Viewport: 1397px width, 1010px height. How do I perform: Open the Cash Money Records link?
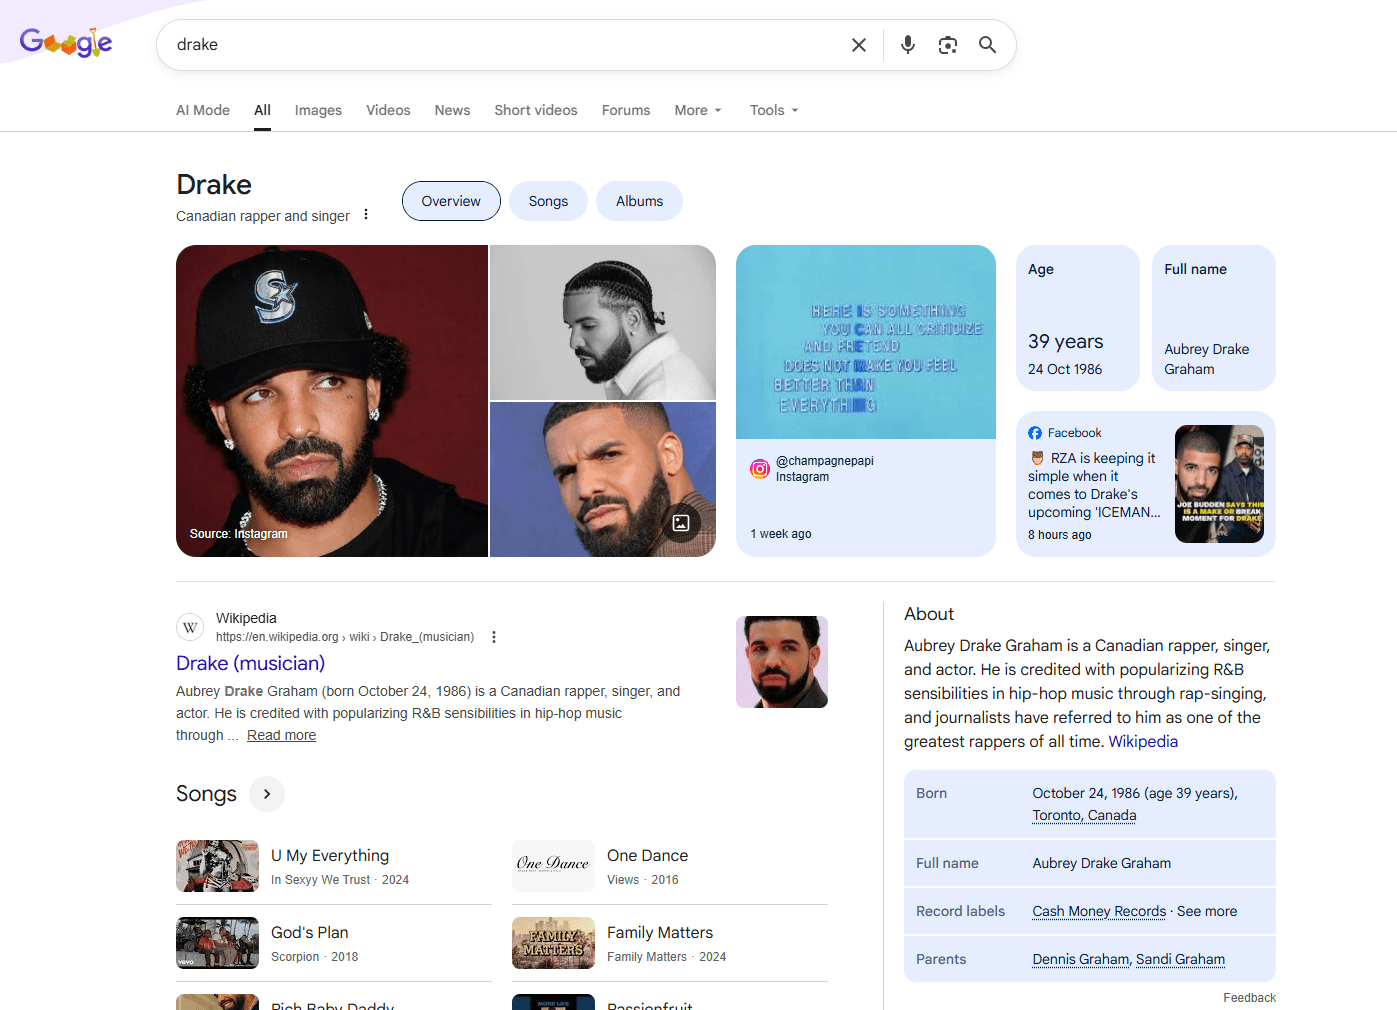[1099, 911]
